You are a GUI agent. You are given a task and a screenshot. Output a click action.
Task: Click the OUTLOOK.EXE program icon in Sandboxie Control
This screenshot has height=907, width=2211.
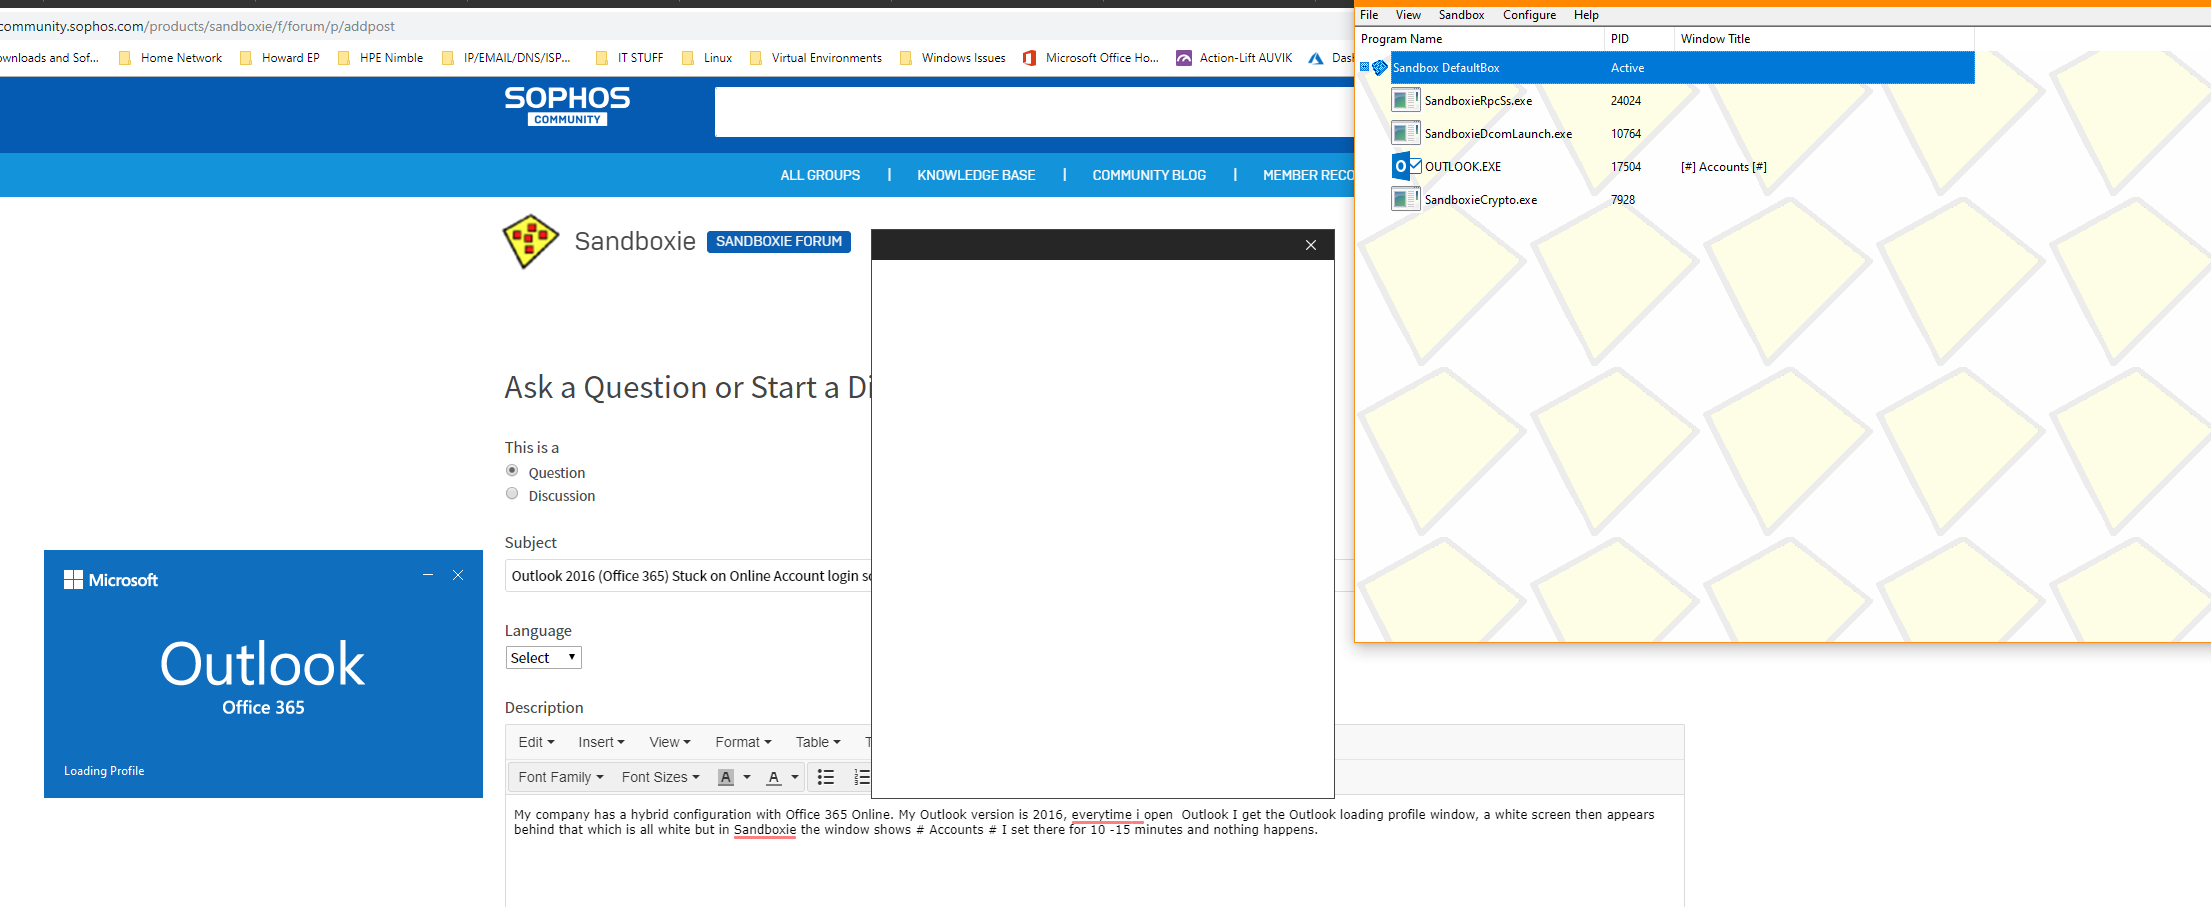tap(1407, 166)
